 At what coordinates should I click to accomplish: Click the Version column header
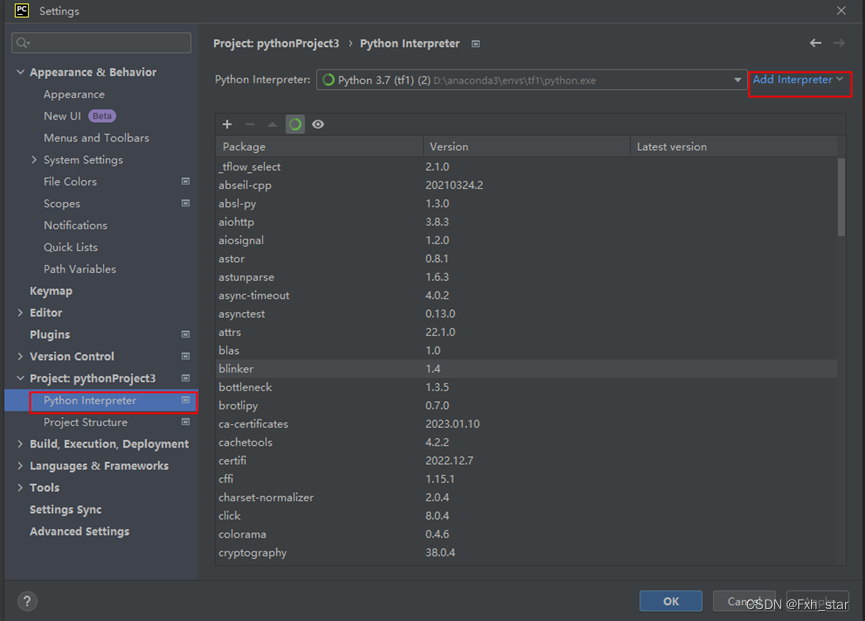[527, 147]
